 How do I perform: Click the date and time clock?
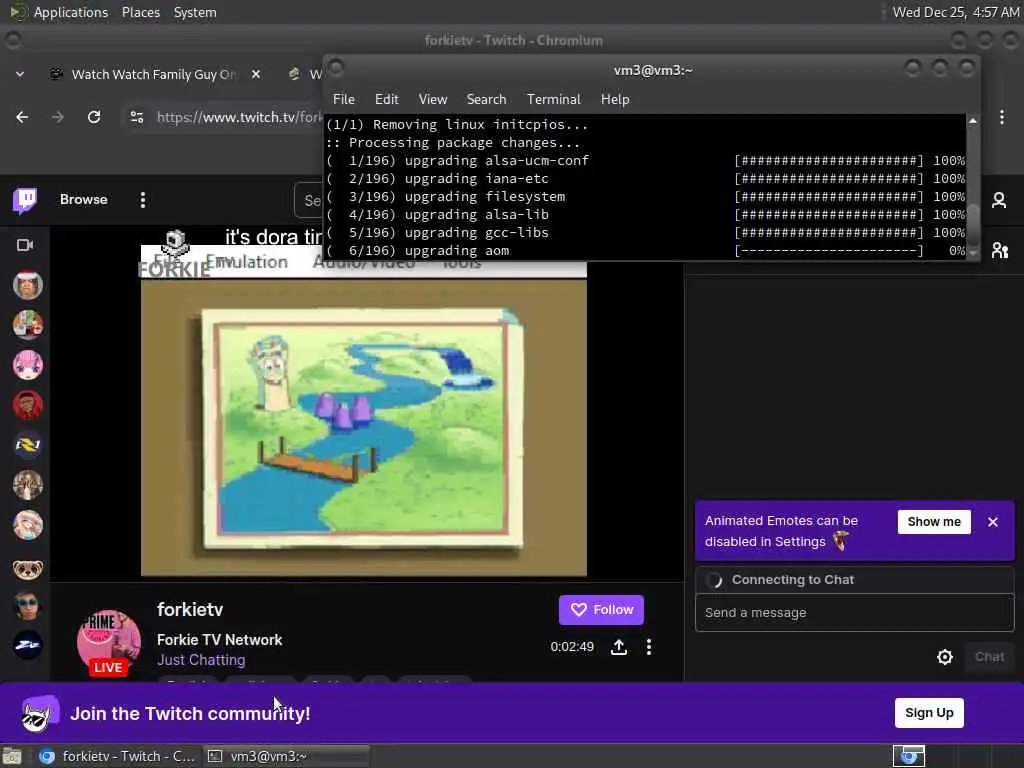click(955, 12)
